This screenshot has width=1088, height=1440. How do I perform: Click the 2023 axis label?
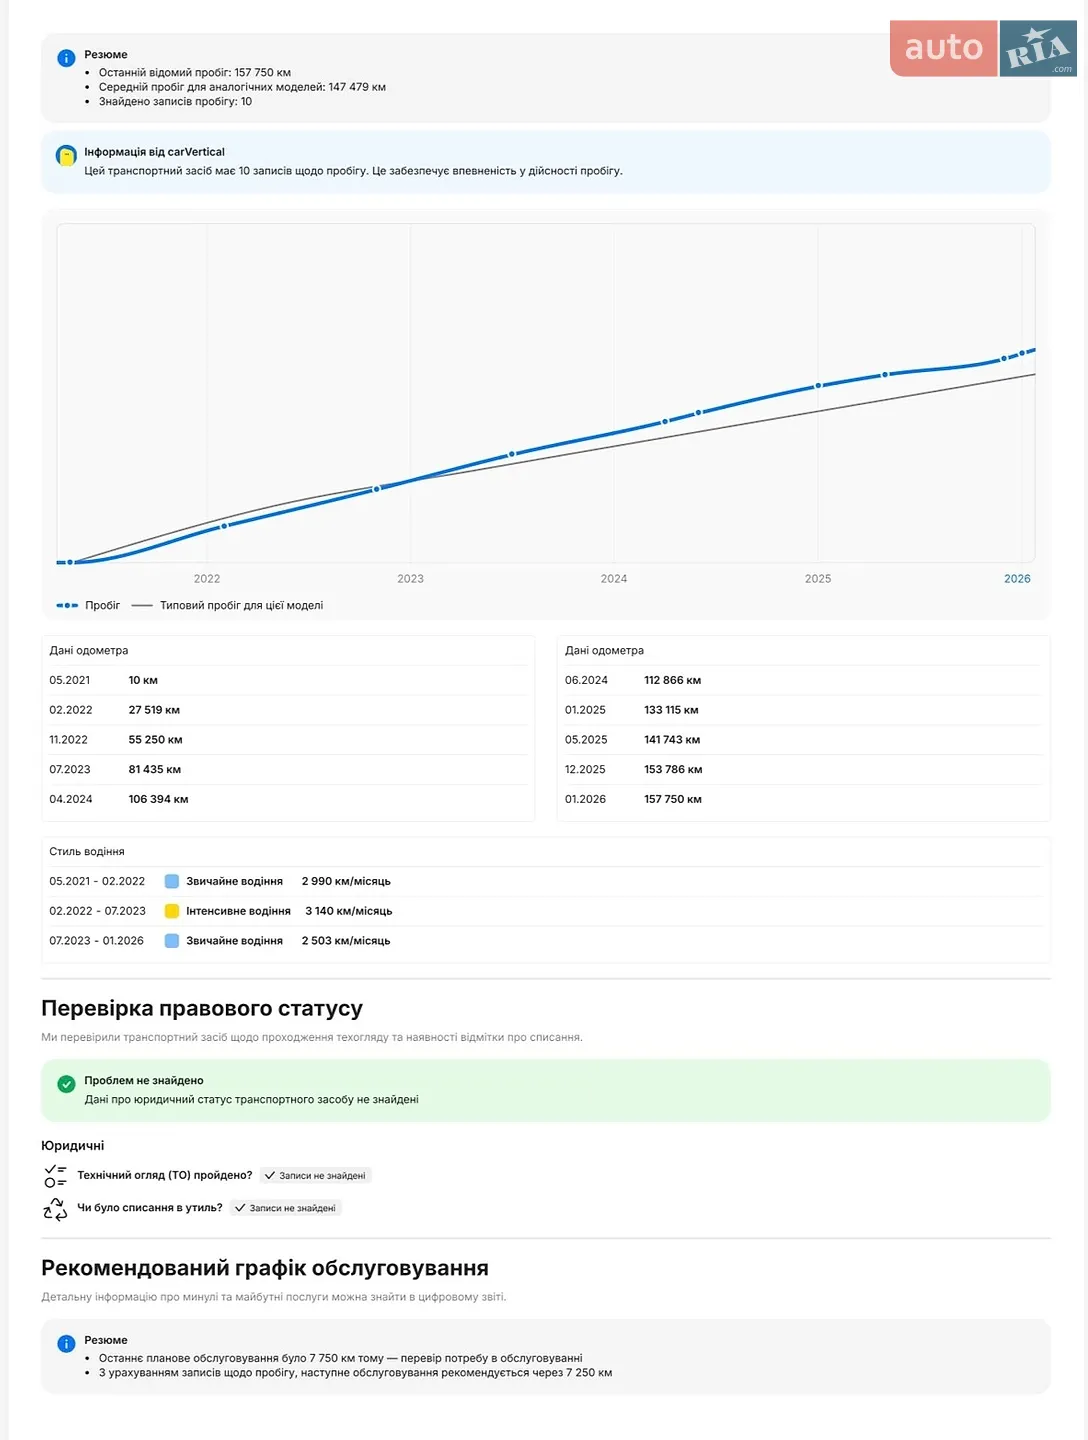[x=410, y=579]
